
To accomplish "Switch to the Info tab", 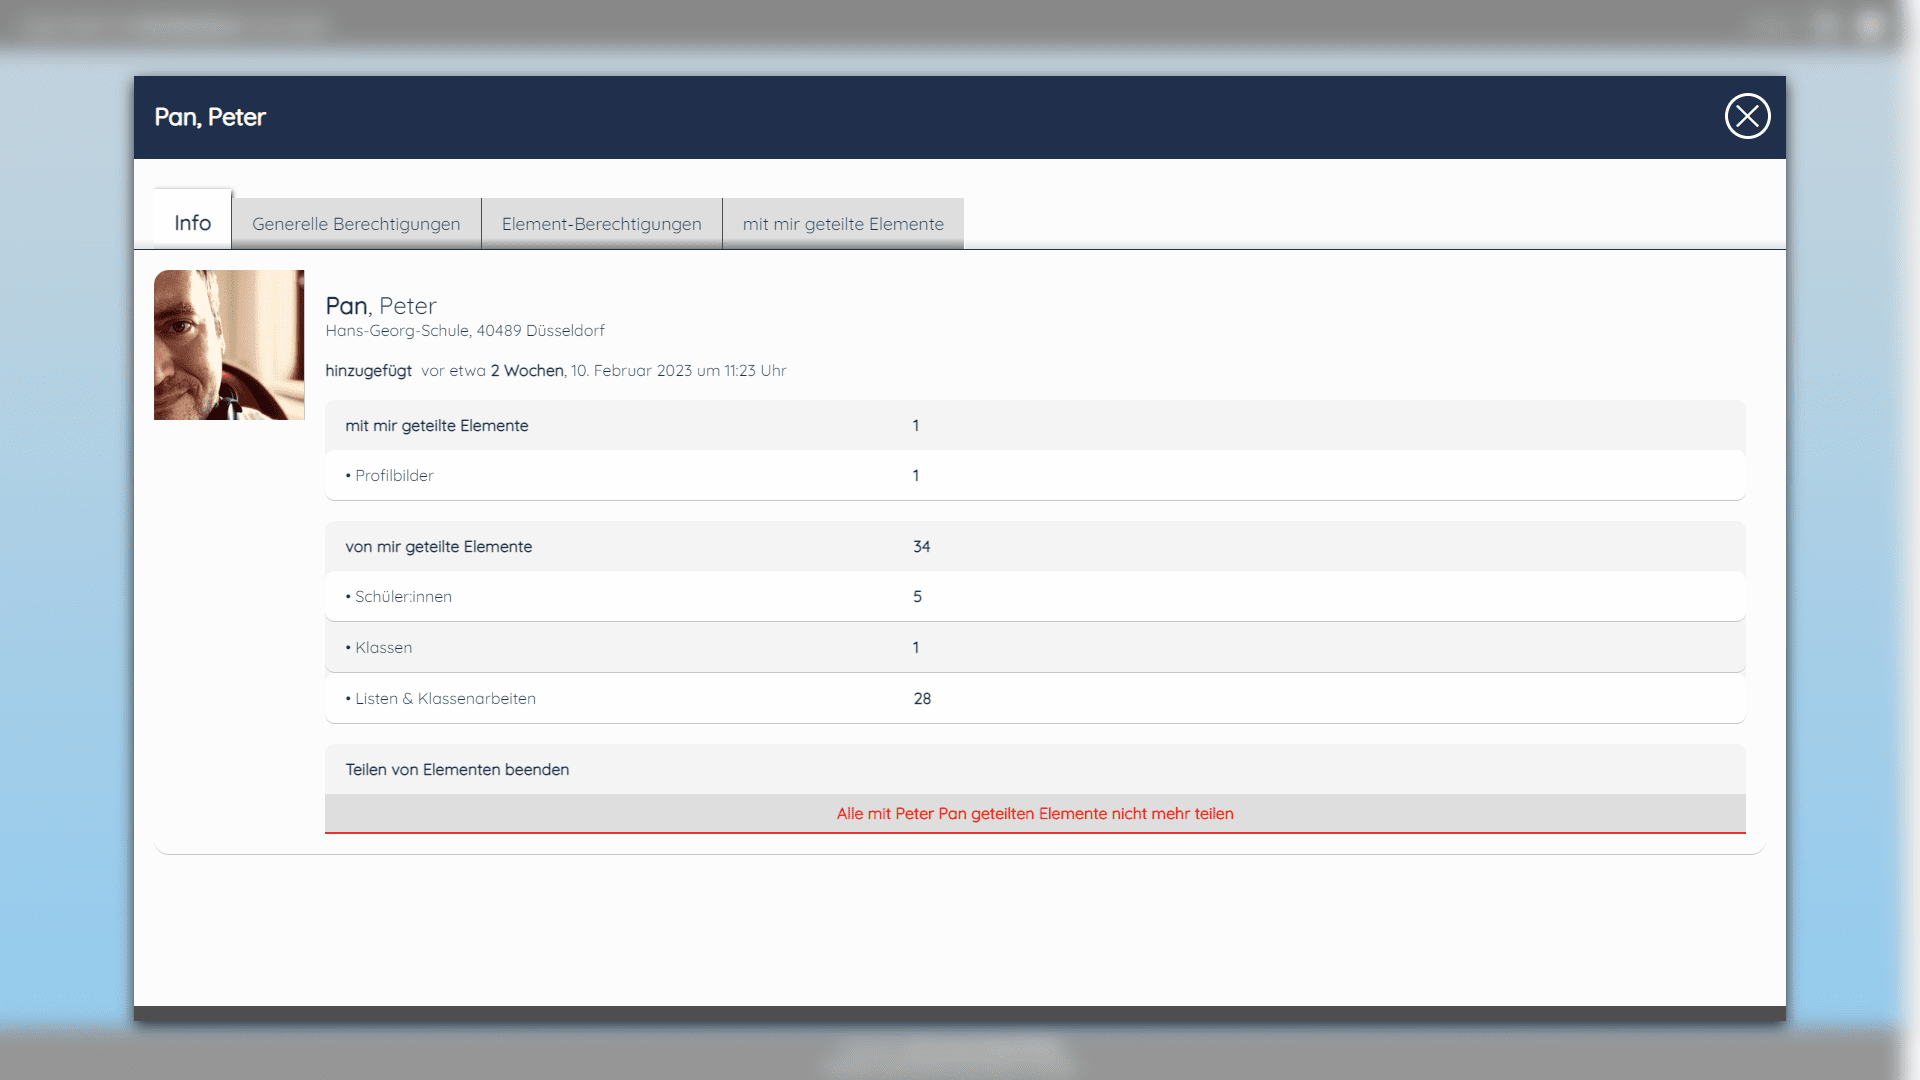I will point(193,221).
